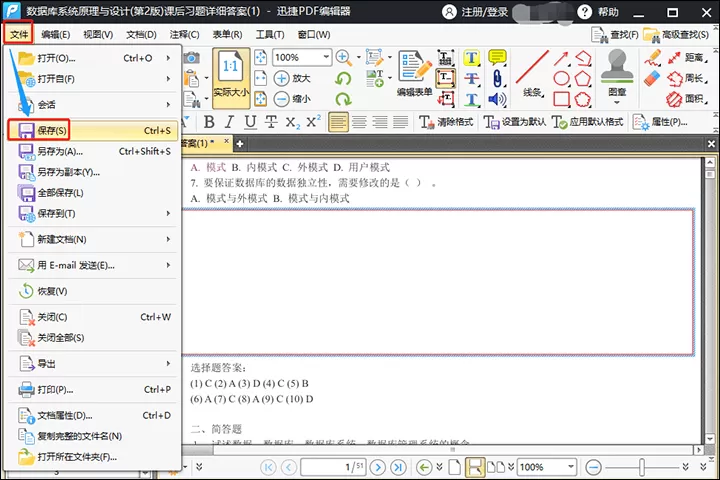Viewport: 720px width, 480px height.
Task: Open the 编辑(E) menu
Action: point(56,34)
